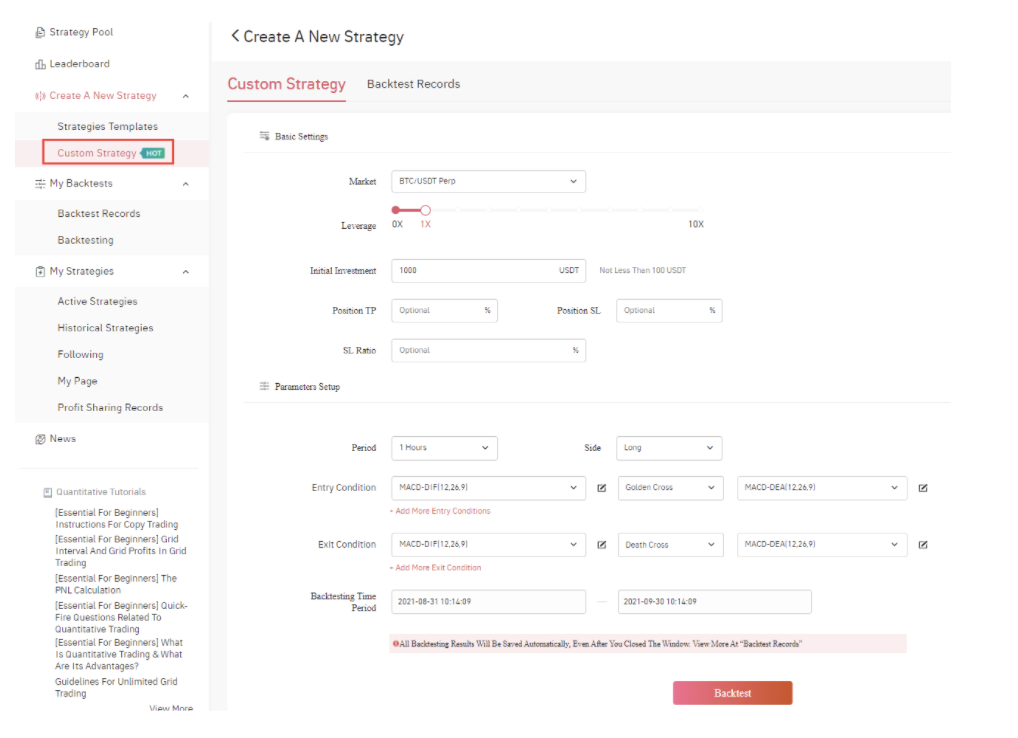This screenshot has width=1018, height=738.
Task: Click the News icon in sidebar
Action: point(40,439)
